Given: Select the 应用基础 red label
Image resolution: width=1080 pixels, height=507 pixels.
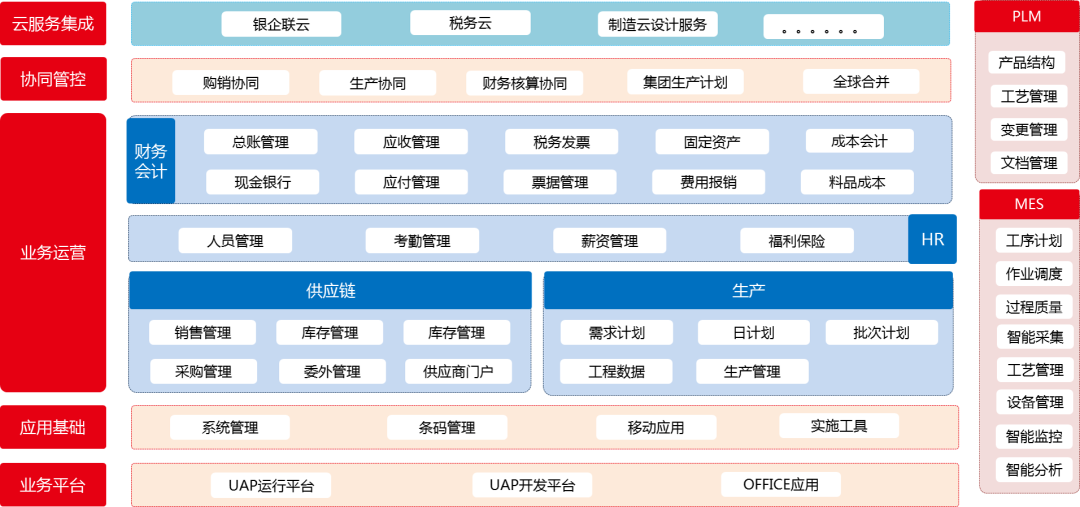Looking at the screenshot, I should coord(53,428).
